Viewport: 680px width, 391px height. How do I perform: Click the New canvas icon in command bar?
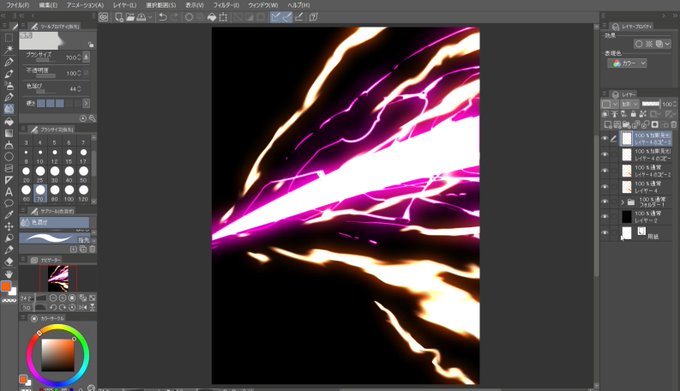(119, 17)
